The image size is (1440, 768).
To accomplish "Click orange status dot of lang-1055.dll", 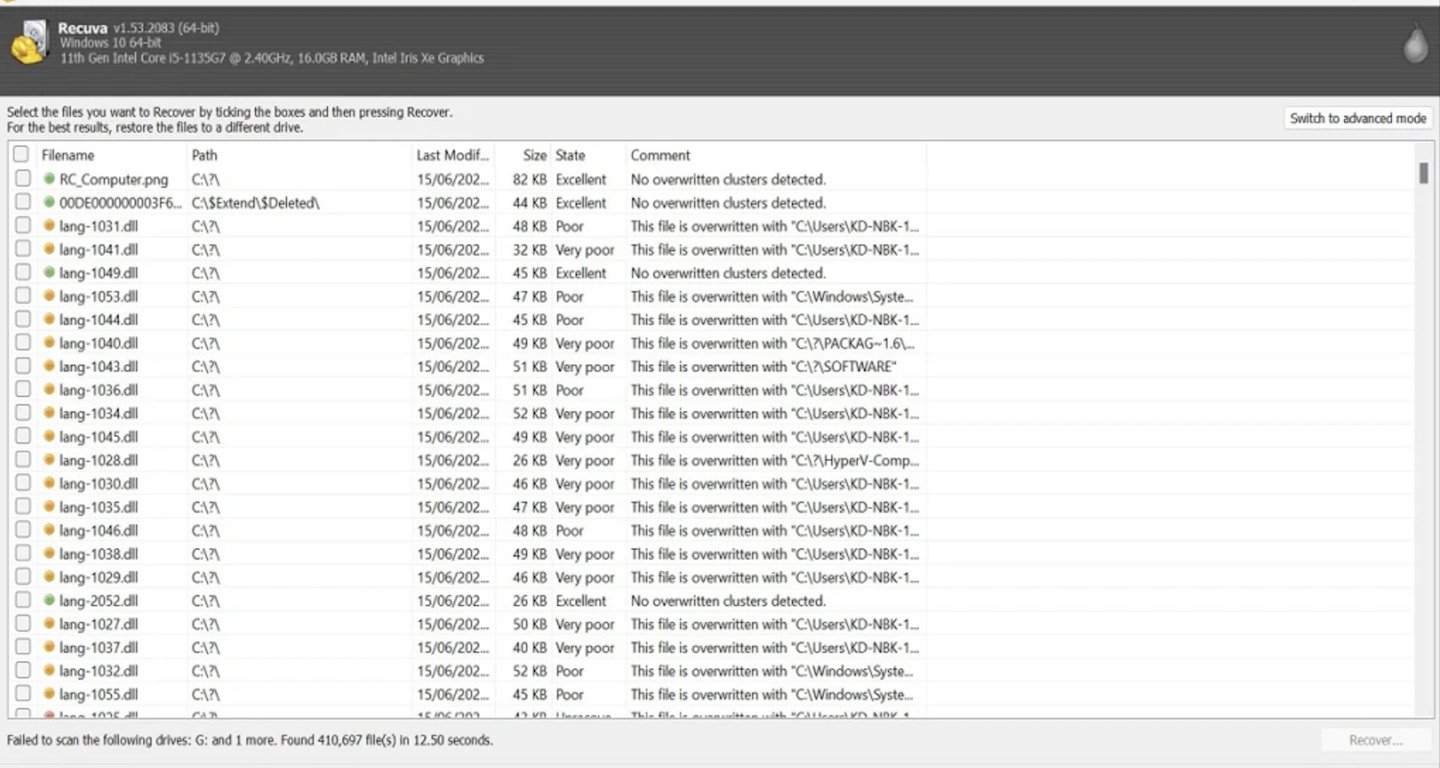I will click(49, 694).
